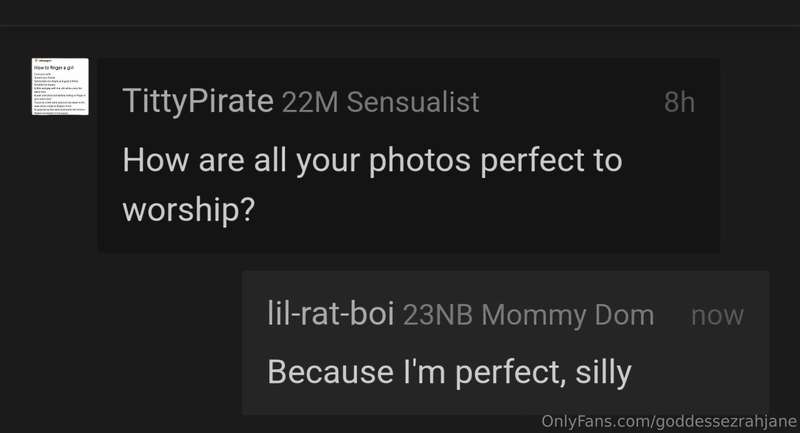
Task: Click the 8h comment timestamp
Action: [x=679, y=102]
